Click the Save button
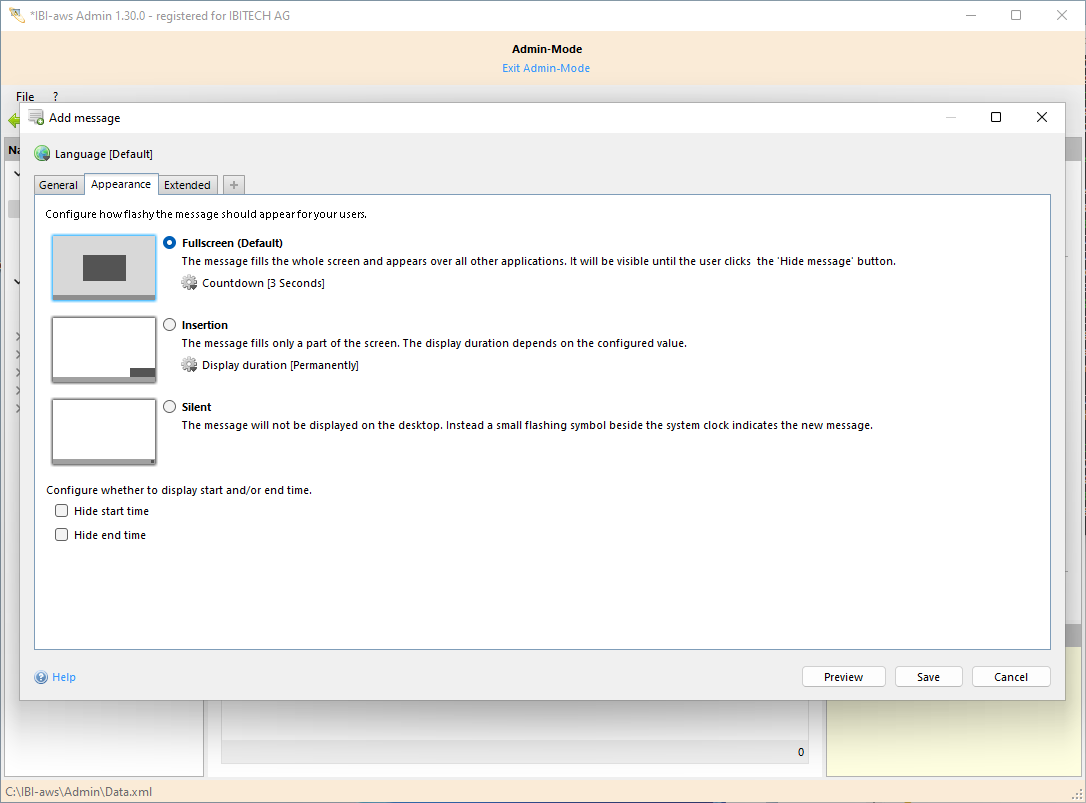Image resolution: width=1086 pixels, height=803 pixels. pyautogui.click(x=928, y=677)
